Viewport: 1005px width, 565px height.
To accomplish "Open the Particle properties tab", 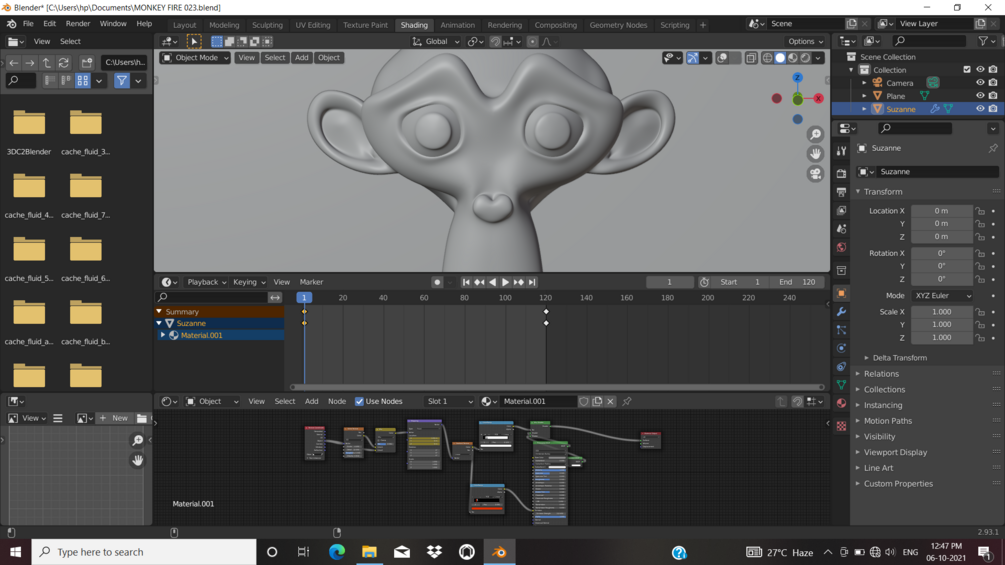I will pos(842,330).
